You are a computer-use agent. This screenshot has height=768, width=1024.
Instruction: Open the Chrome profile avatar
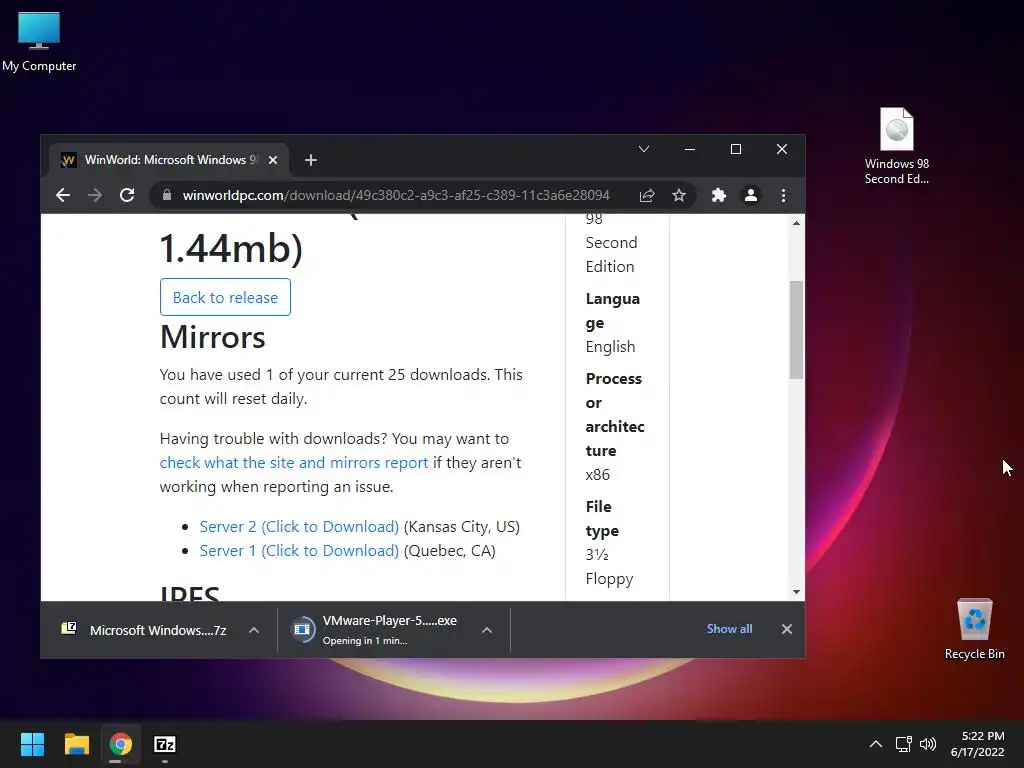pos(751,195)
